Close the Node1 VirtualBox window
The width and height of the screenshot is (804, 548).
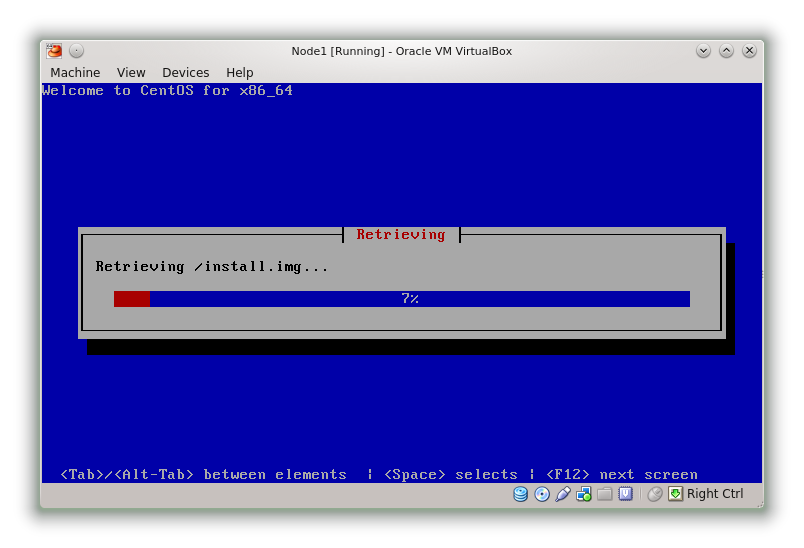pos(749,51)
